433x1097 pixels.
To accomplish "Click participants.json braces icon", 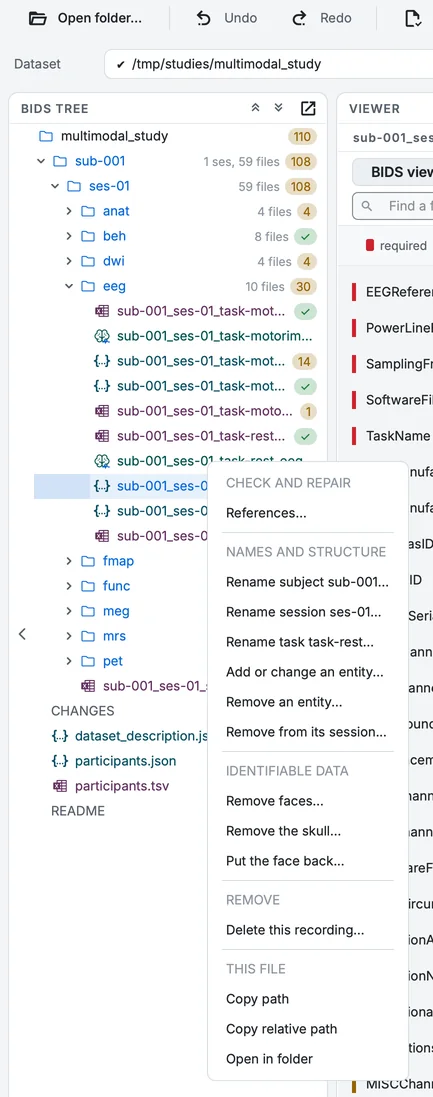I will pos(60,760).
